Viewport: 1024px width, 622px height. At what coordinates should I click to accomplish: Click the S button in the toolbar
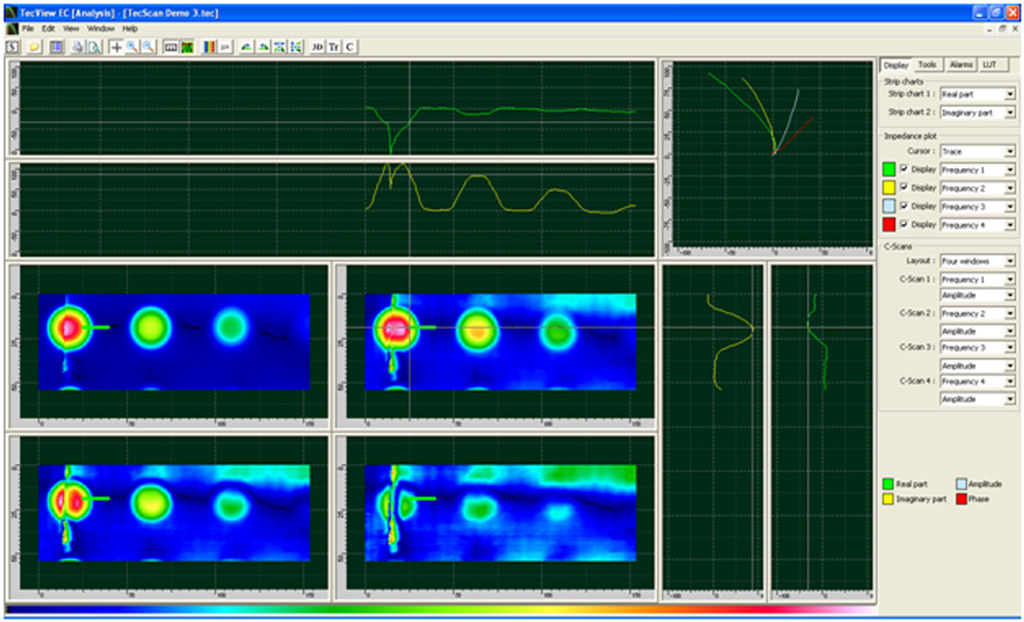click(13, 47)
